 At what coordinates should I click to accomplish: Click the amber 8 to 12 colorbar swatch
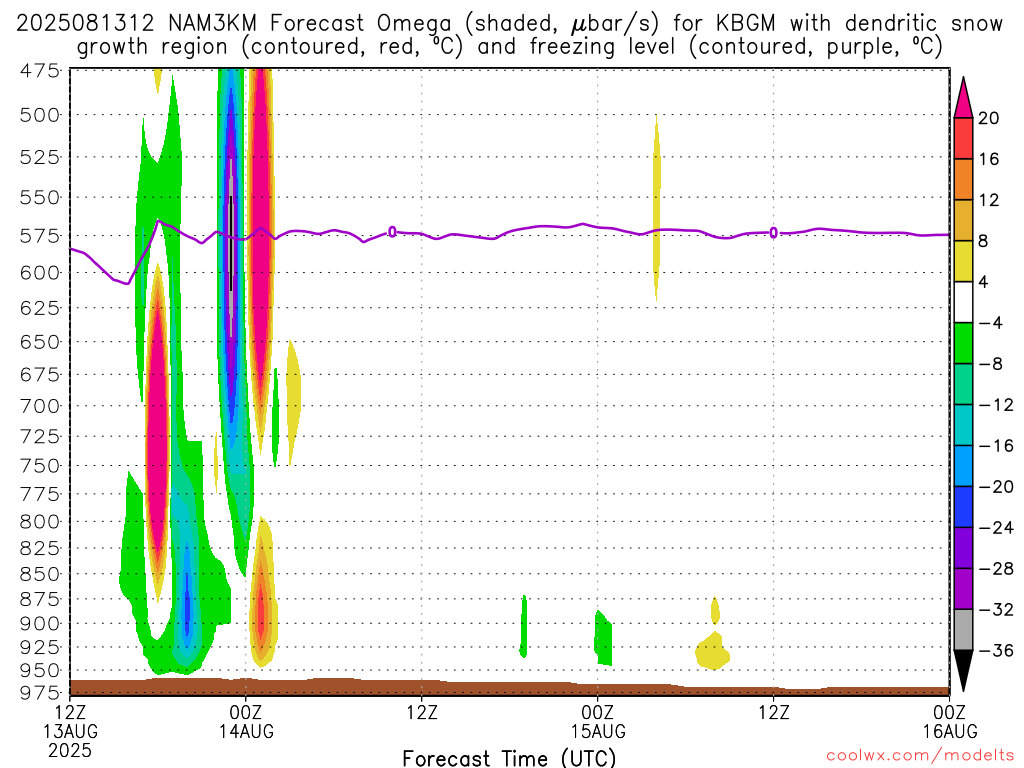(x=963, y=221)
